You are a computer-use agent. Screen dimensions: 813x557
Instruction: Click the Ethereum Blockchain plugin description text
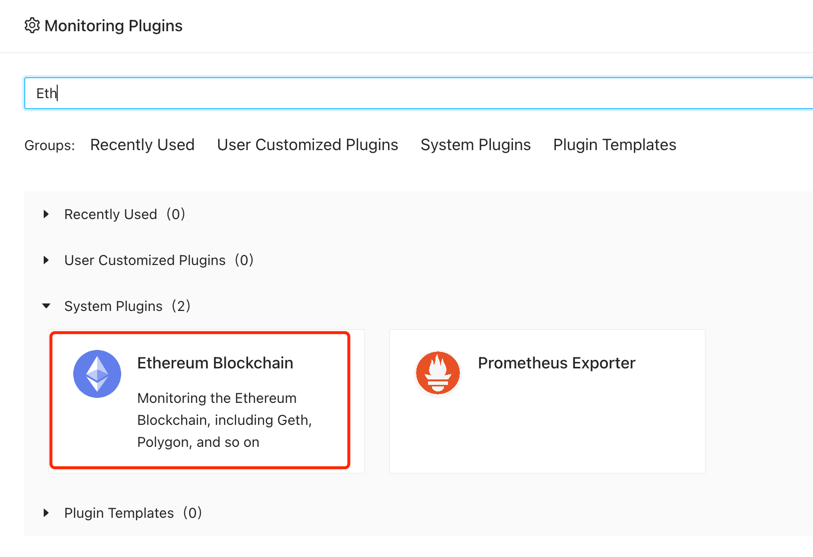coord(224,420)
